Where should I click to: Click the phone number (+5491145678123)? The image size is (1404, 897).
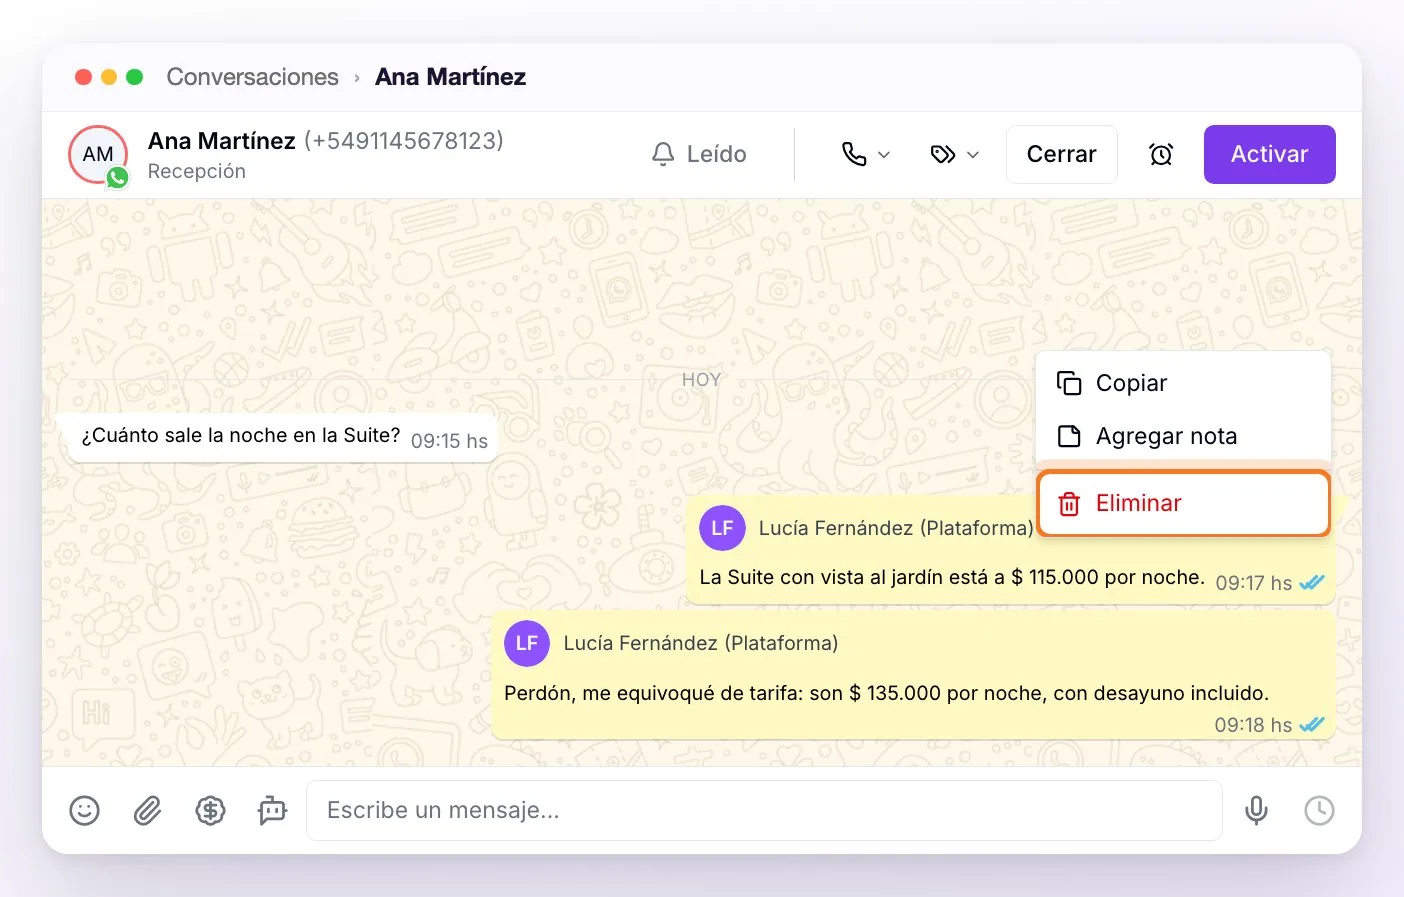click(x=404, y=141)
